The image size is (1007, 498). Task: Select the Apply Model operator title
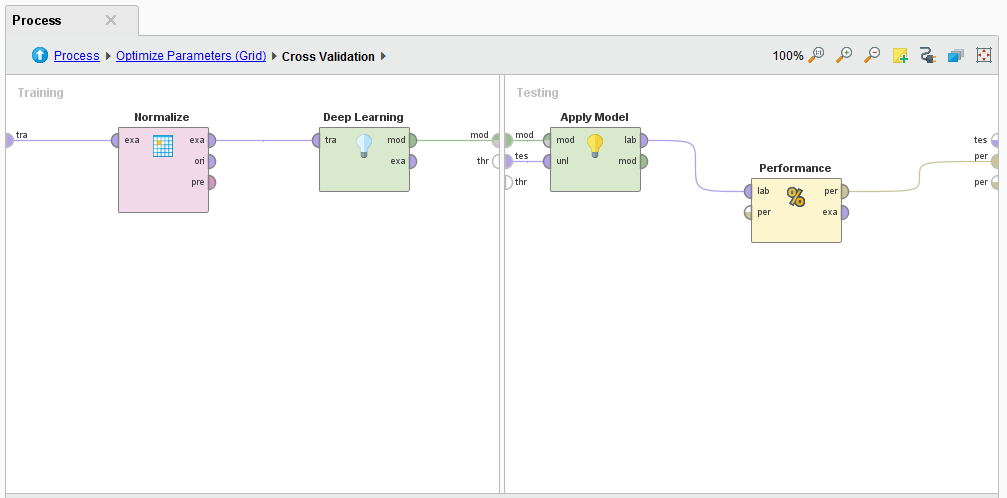594,118
